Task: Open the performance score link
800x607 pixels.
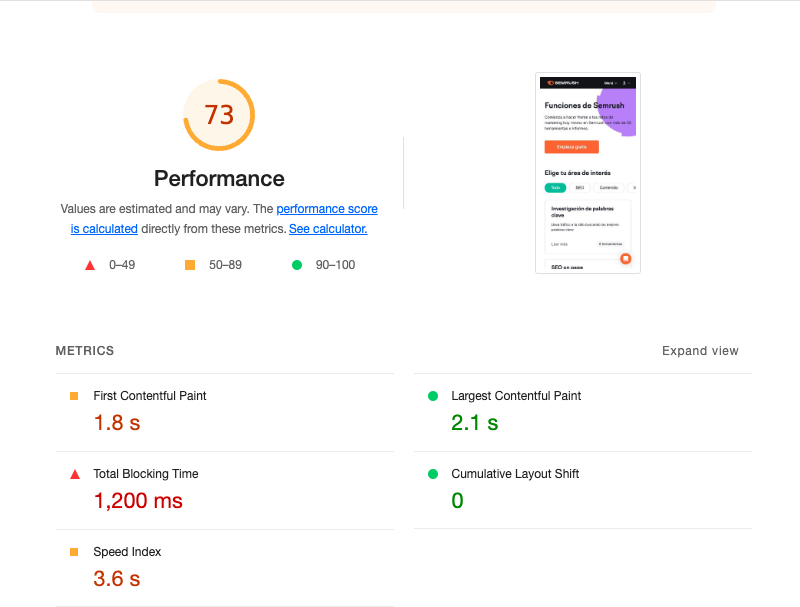Action: click(x=327, y=209)
